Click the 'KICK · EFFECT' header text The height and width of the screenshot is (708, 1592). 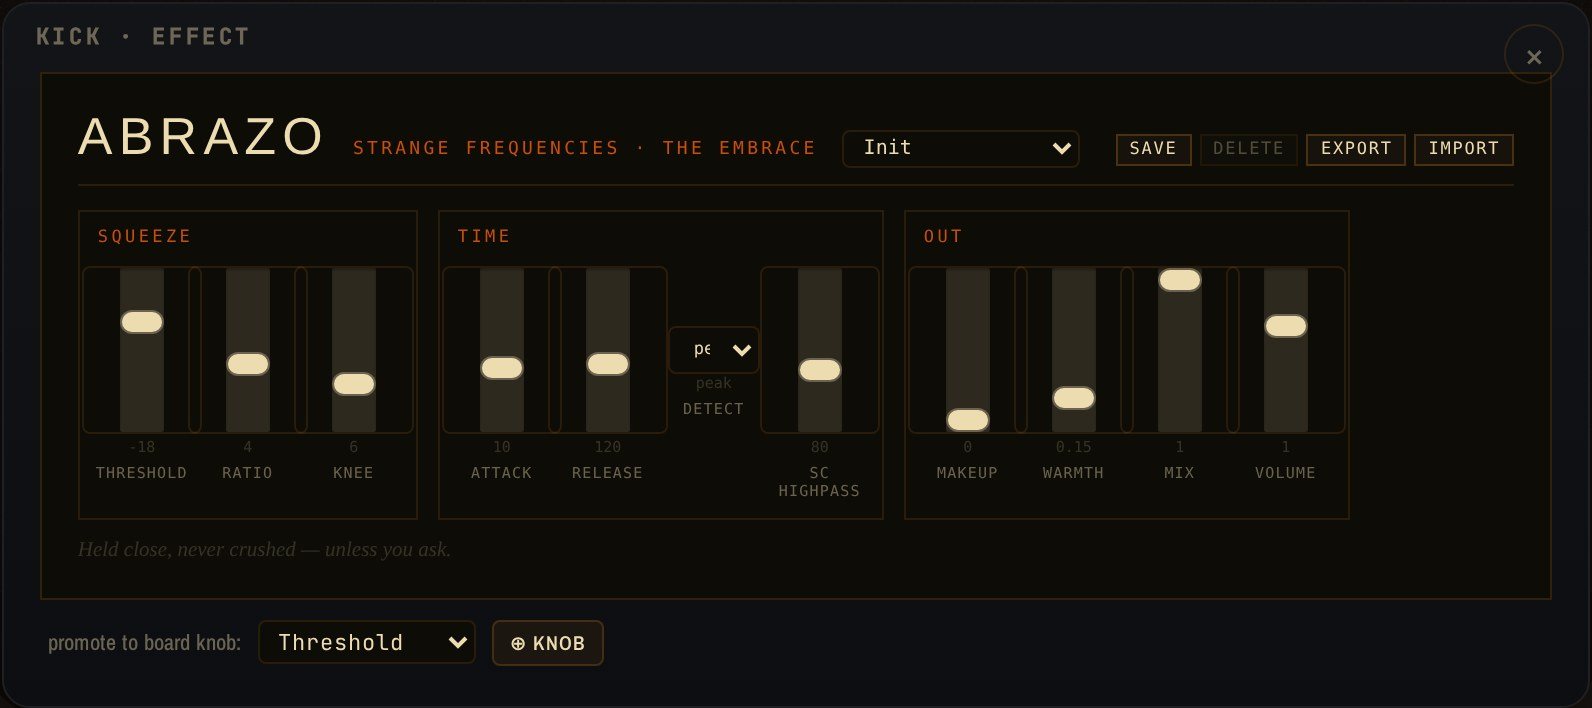tap(143, 37)
